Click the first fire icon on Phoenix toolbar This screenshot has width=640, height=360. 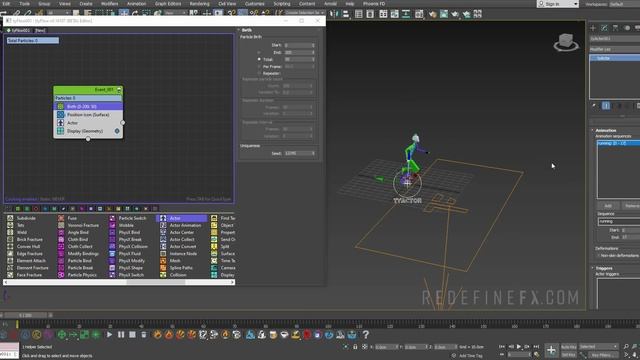pyautogui.click(x=157, y=335)
